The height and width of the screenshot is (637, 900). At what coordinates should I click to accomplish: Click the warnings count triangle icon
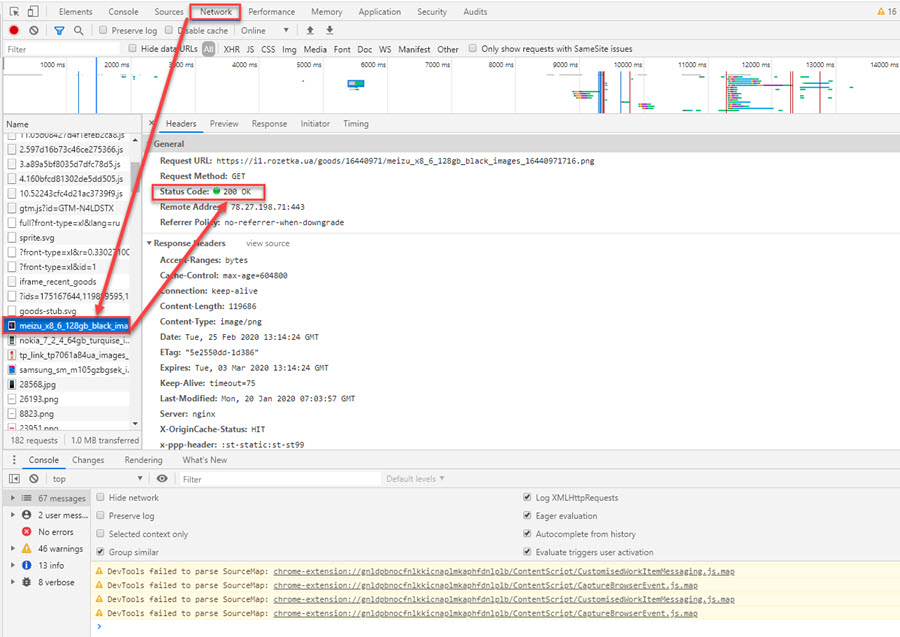click(881, 11)
